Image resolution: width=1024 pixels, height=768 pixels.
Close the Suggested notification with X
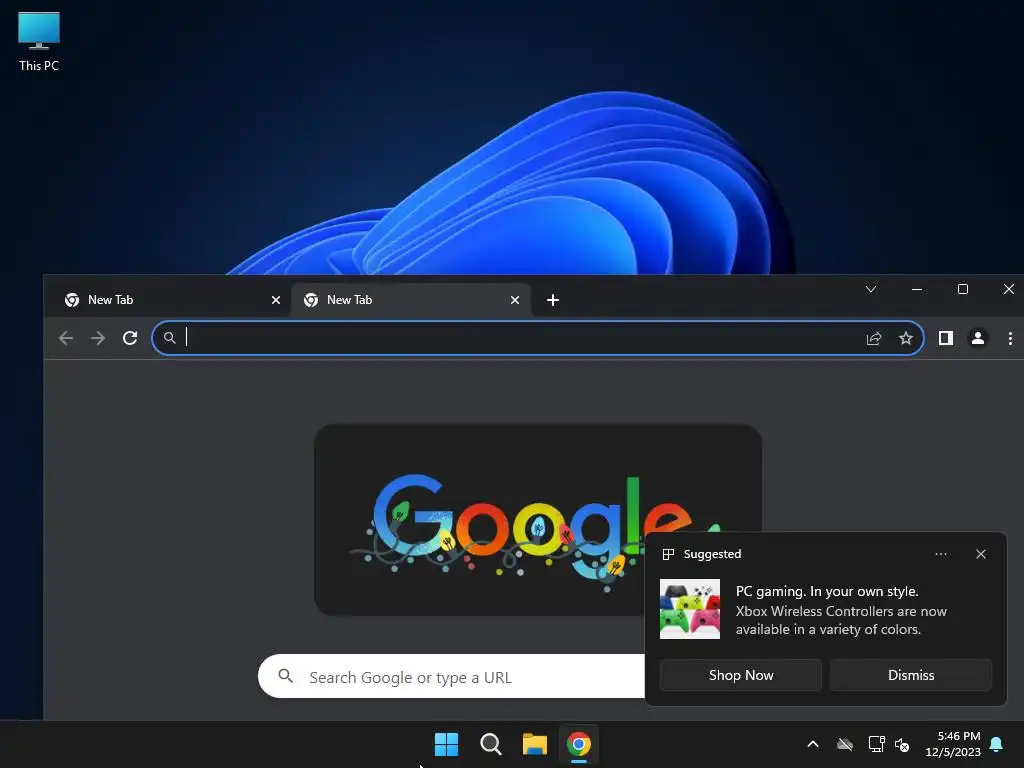click(980, 554)
